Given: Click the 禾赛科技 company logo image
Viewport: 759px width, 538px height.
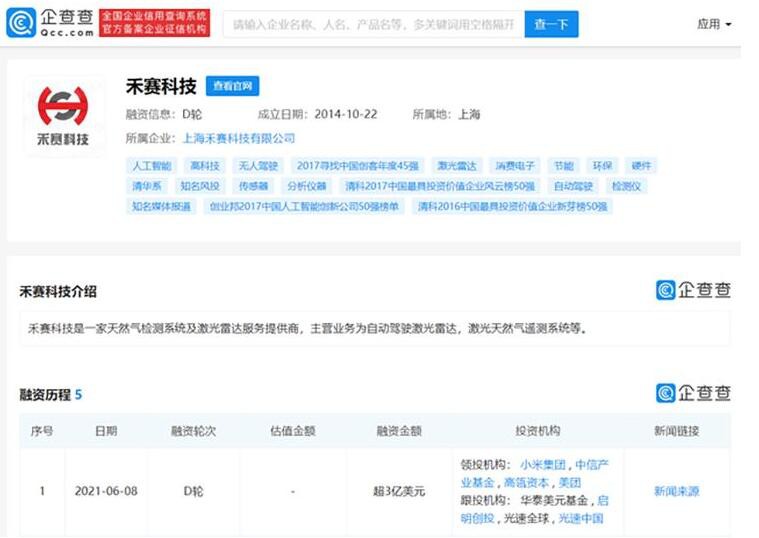Looking at the screenshot, I should point(63,116).
